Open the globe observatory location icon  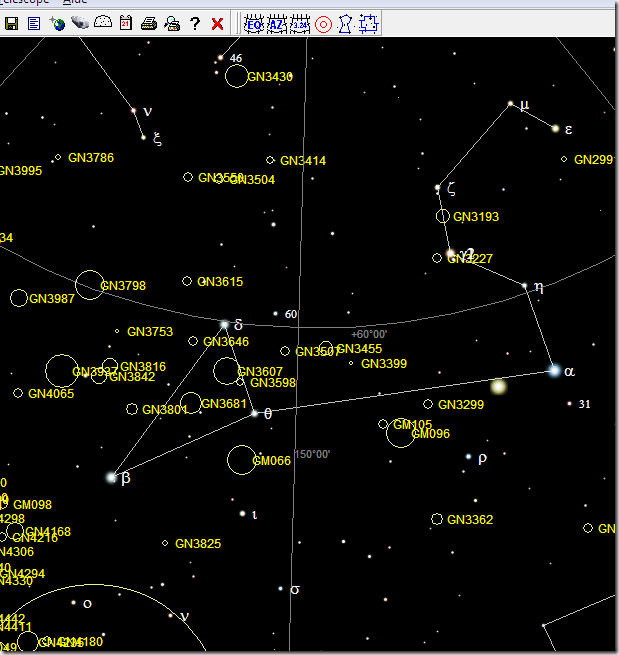[x=57, y=24]
